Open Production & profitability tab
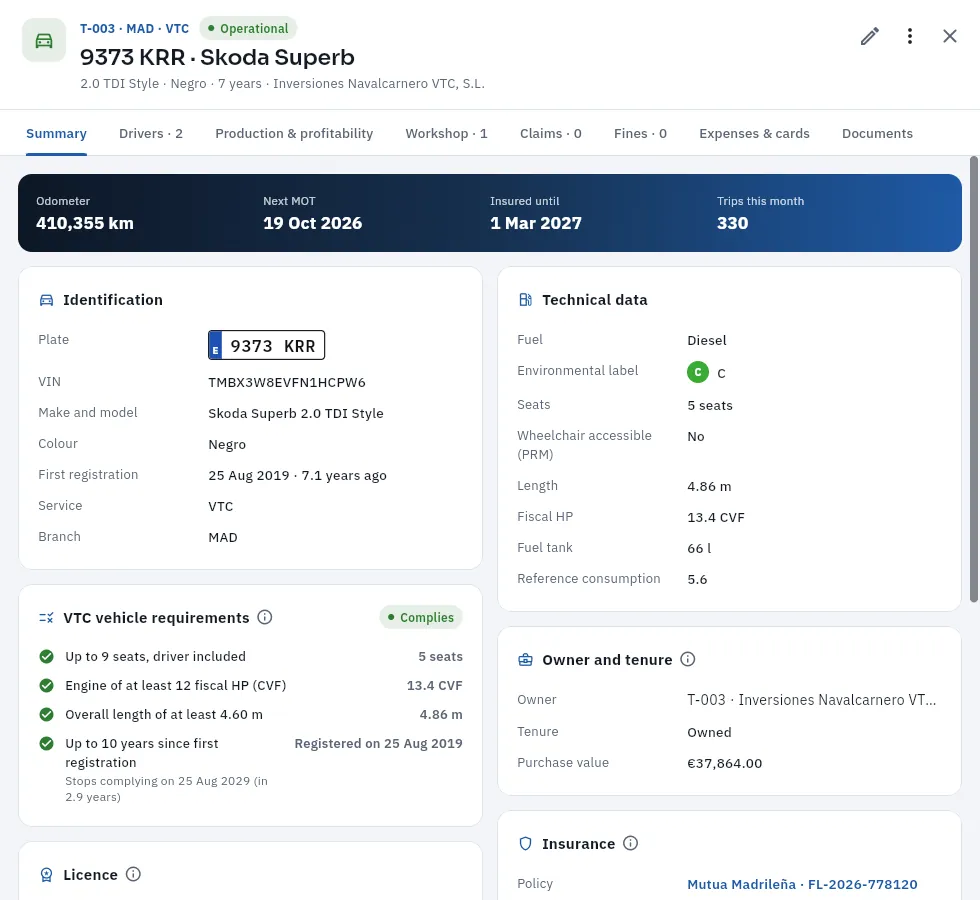 point(294,134)
